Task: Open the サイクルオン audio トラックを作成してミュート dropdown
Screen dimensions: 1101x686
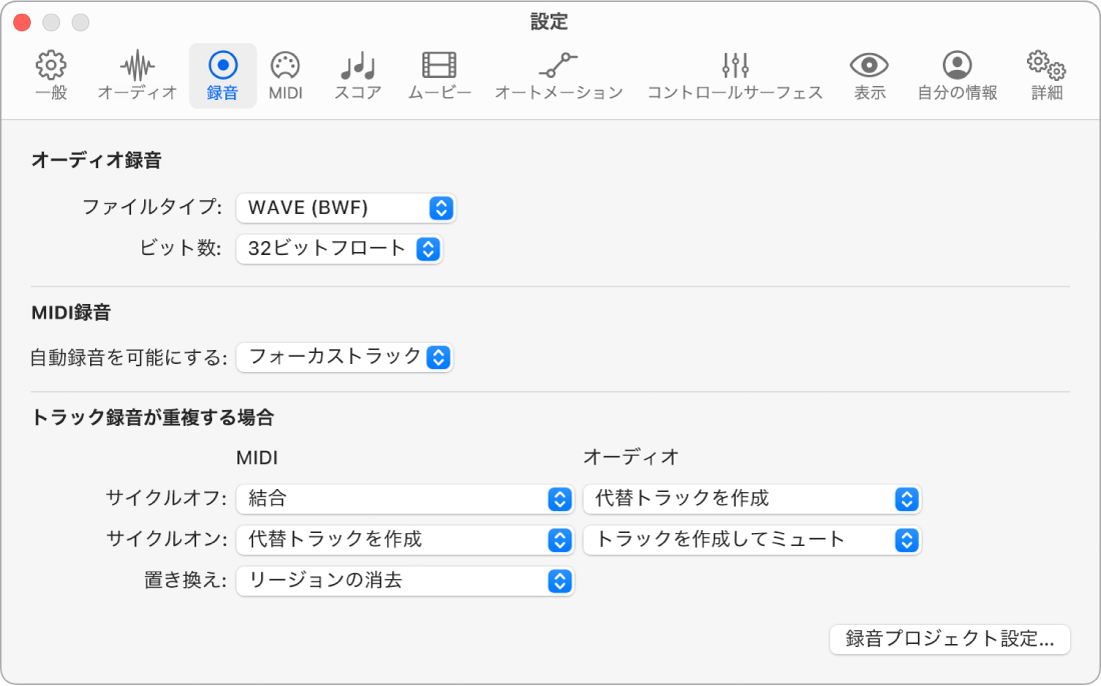Action: [752, 540]
